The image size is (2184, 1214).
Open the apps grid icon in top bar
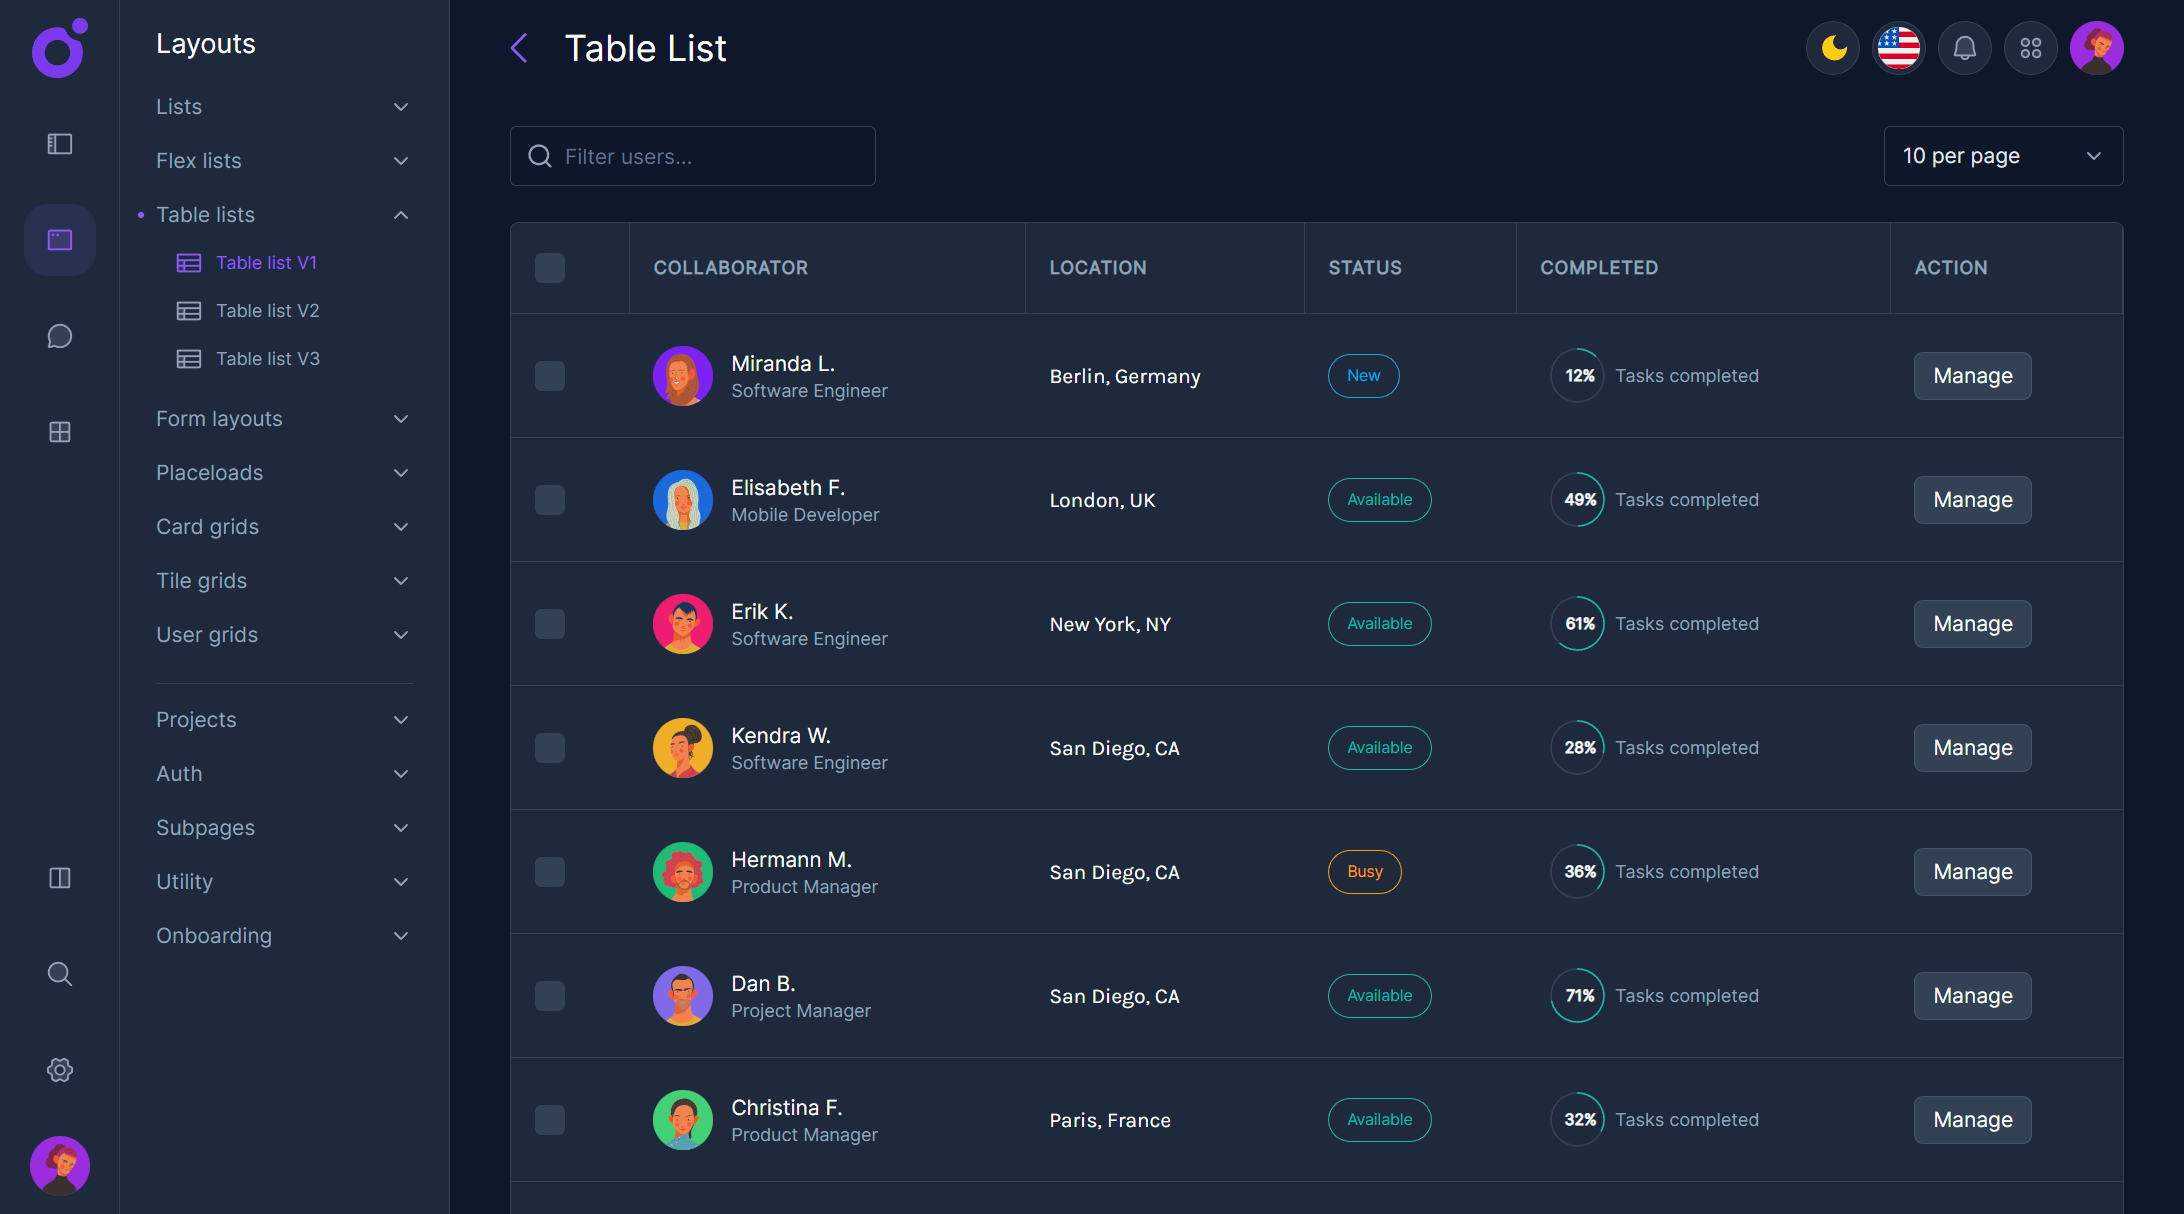coord(2030,47)
